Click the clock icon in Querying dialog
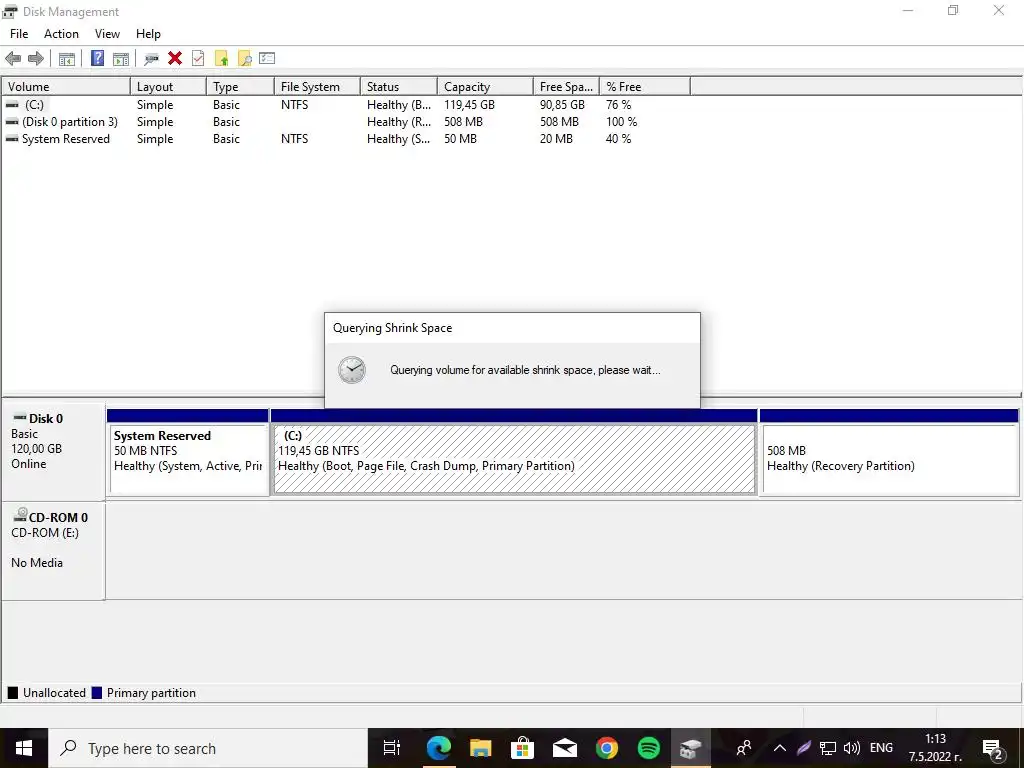The image size is (1024, 768). [352, 370]
